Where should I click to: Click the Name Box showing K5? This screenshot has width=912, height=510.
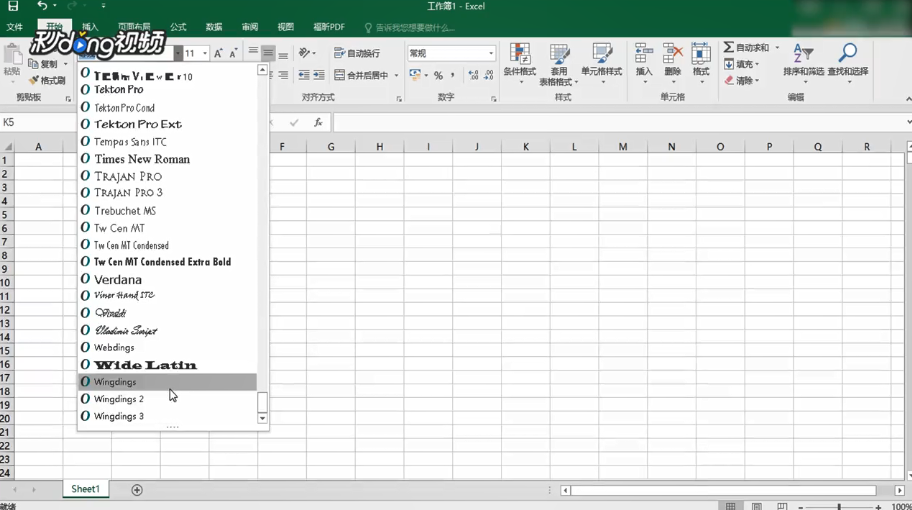(x=38, y=122)
